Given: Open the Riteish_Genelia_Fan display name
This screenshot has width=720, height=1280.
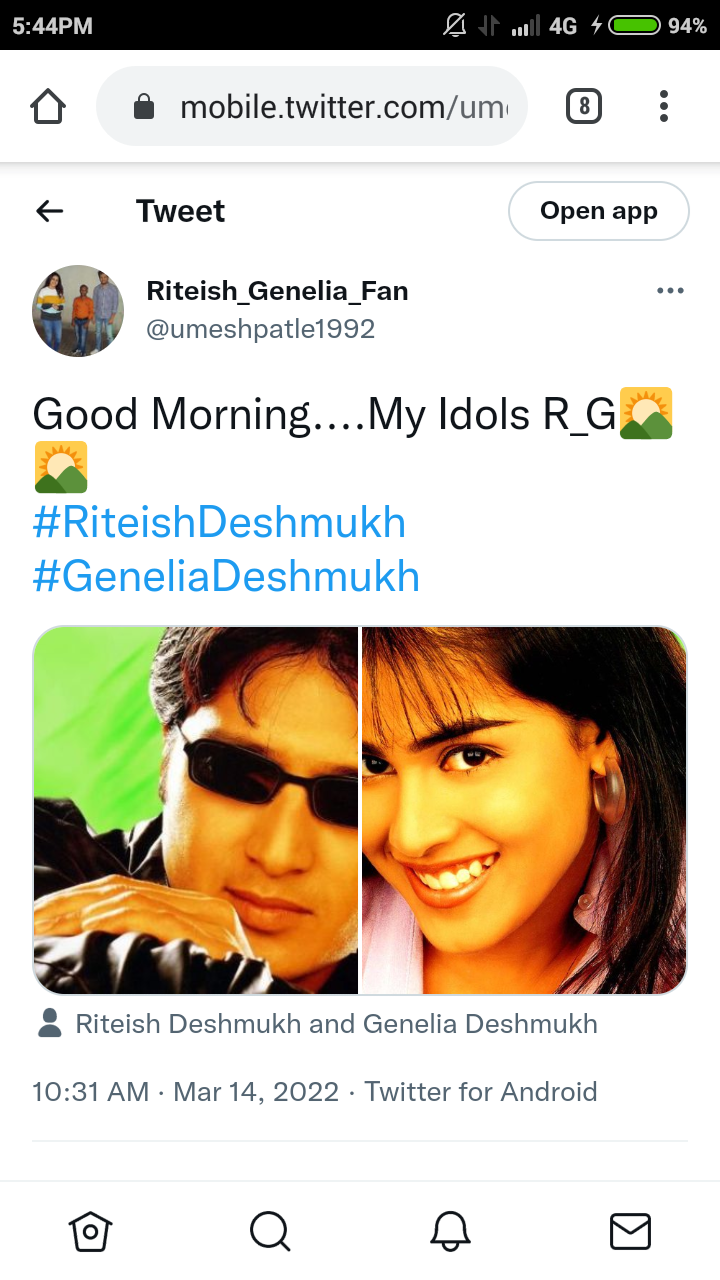Looking at the screenshot, I should [277, 291].
